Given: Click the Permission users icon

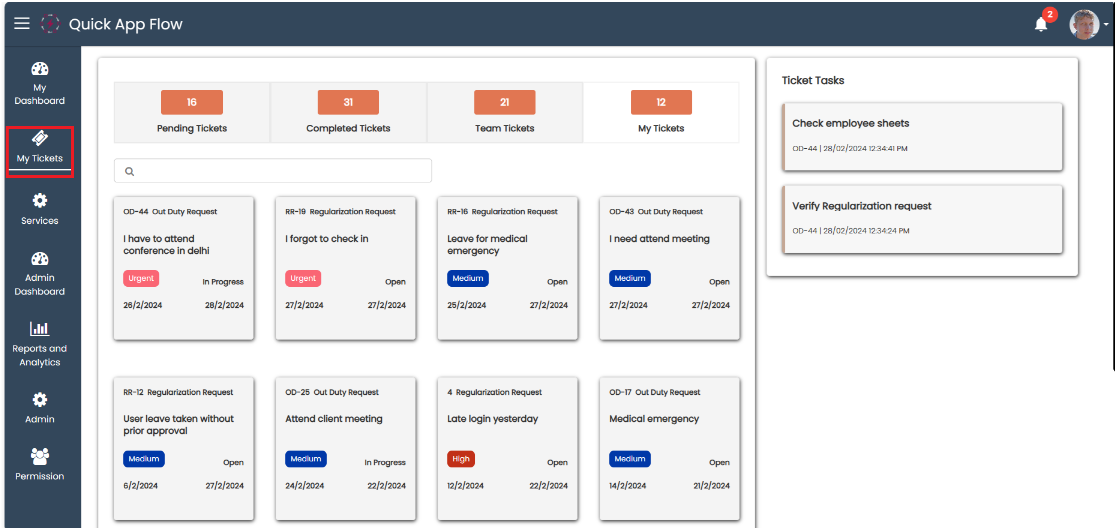Looking at the screenshot, I should pyautogui.click(x=40, y=457).
